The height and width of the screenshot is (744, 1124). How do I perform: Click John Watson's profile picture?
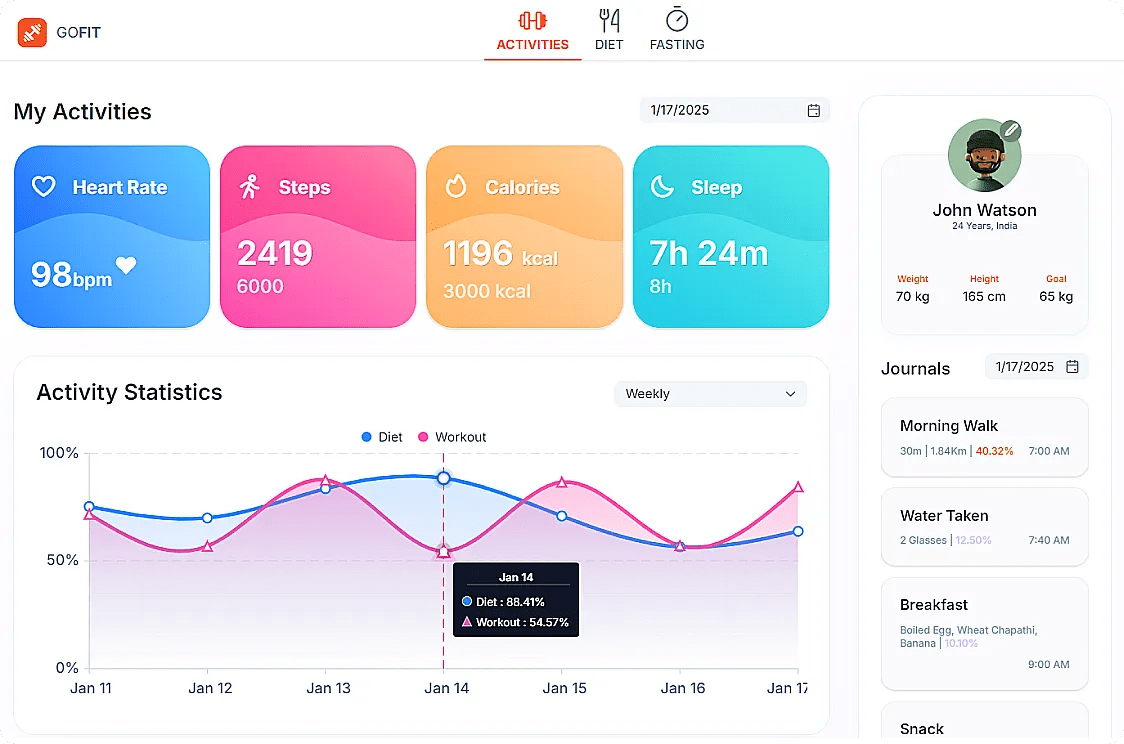tap(984, 154)
